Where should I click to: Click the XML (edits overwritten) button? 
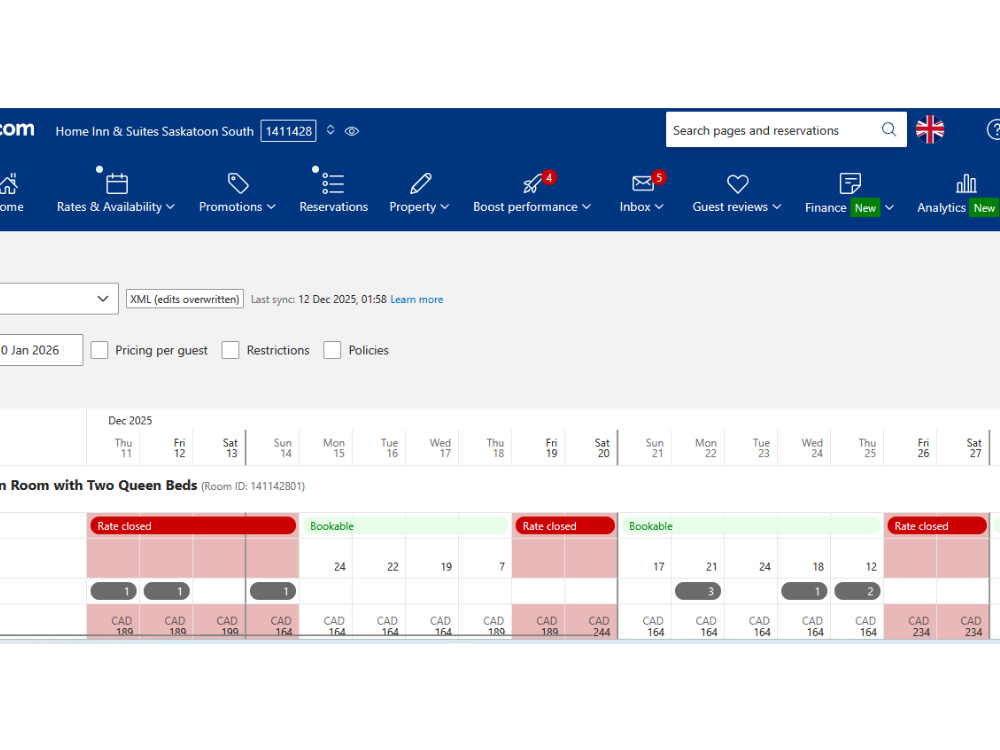click(x=185, y=299)
